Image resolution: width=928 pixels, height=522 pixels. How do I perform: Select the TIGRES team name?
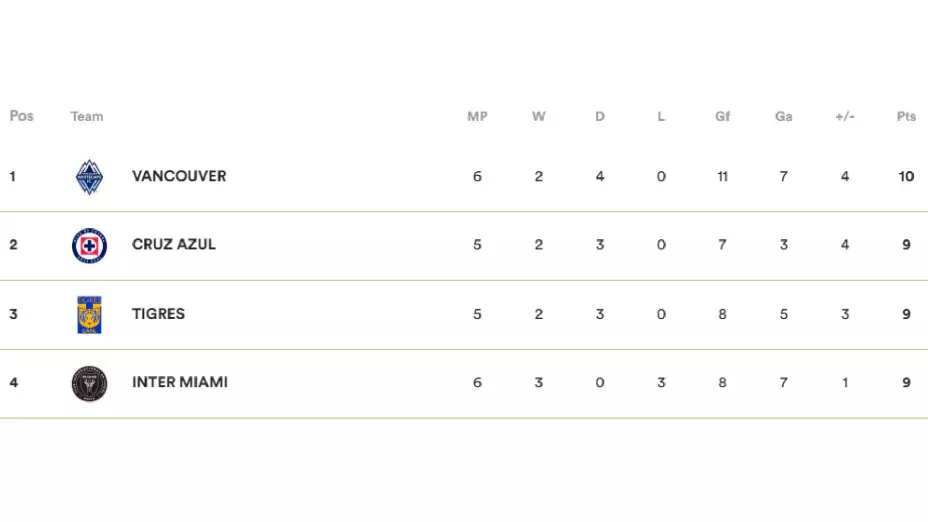coord(158,314)
